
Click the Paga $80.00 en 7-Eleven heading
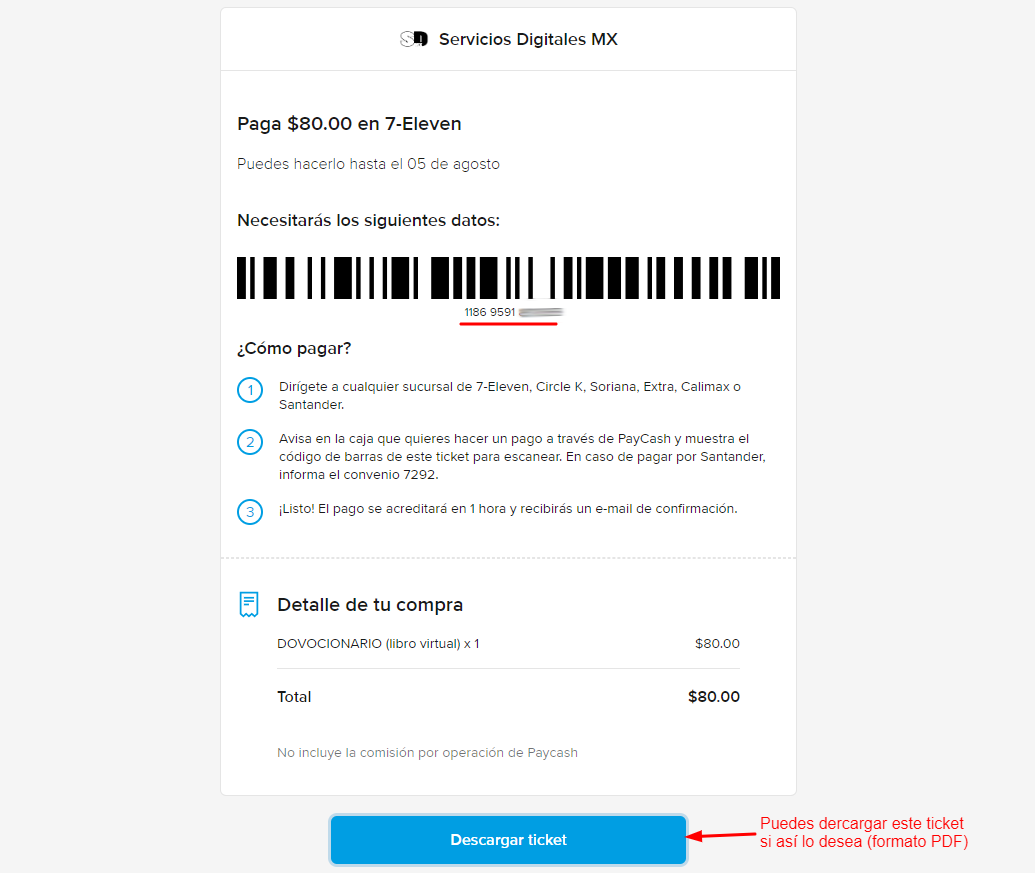point(349,124)
